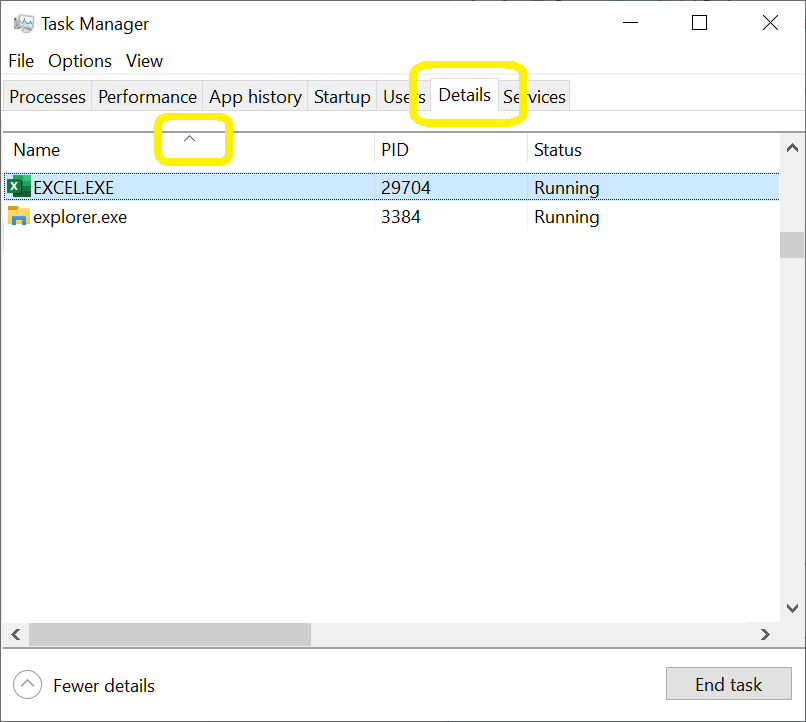The height and width of the screenshot is (722, 806).
Task: Go to the App history tab
Action: [x=255, y=97]
